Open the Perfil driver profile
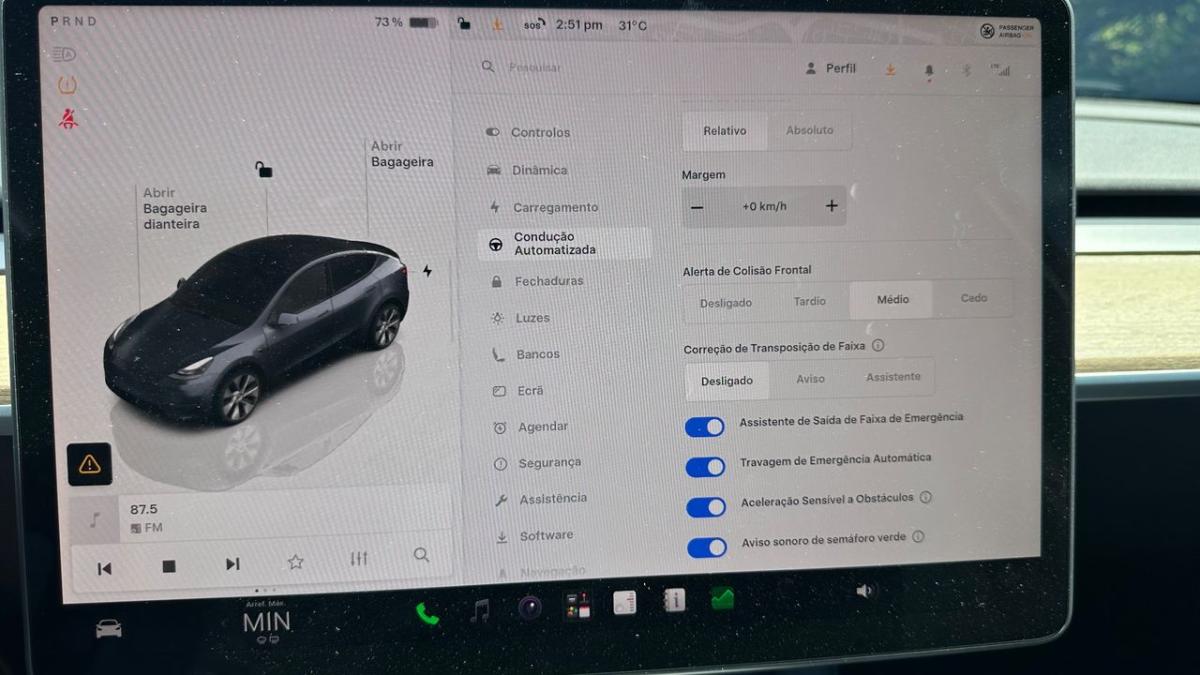 point(831,68)
